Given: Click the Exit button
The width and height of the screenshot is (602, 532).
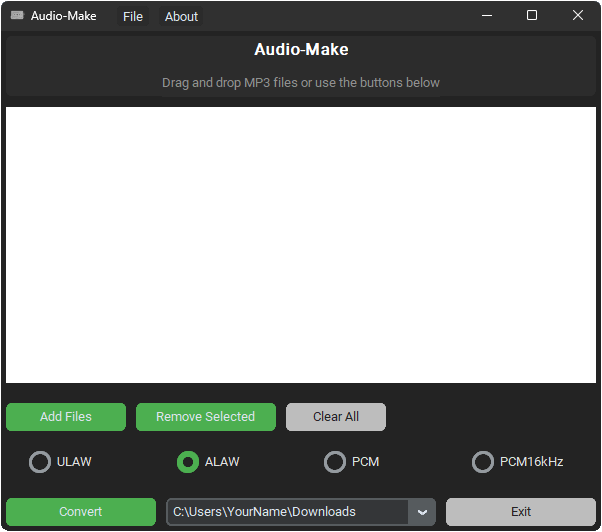Looking at the screenshot, I should click(x=521, y=512).
